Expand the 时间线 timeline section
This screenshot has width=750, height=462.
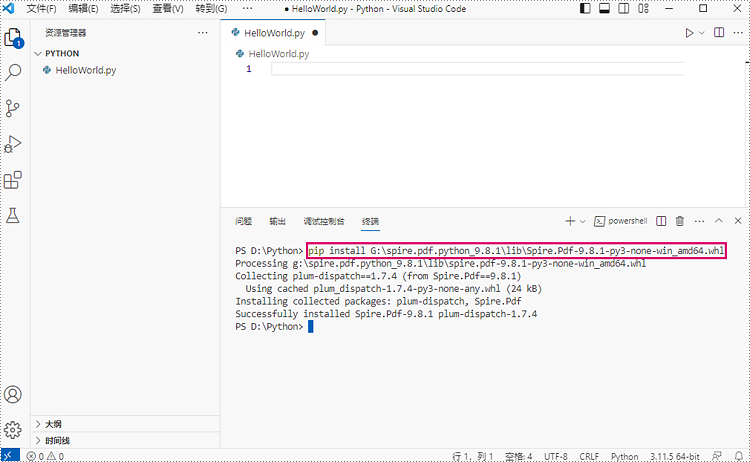(x=125, y=440)
